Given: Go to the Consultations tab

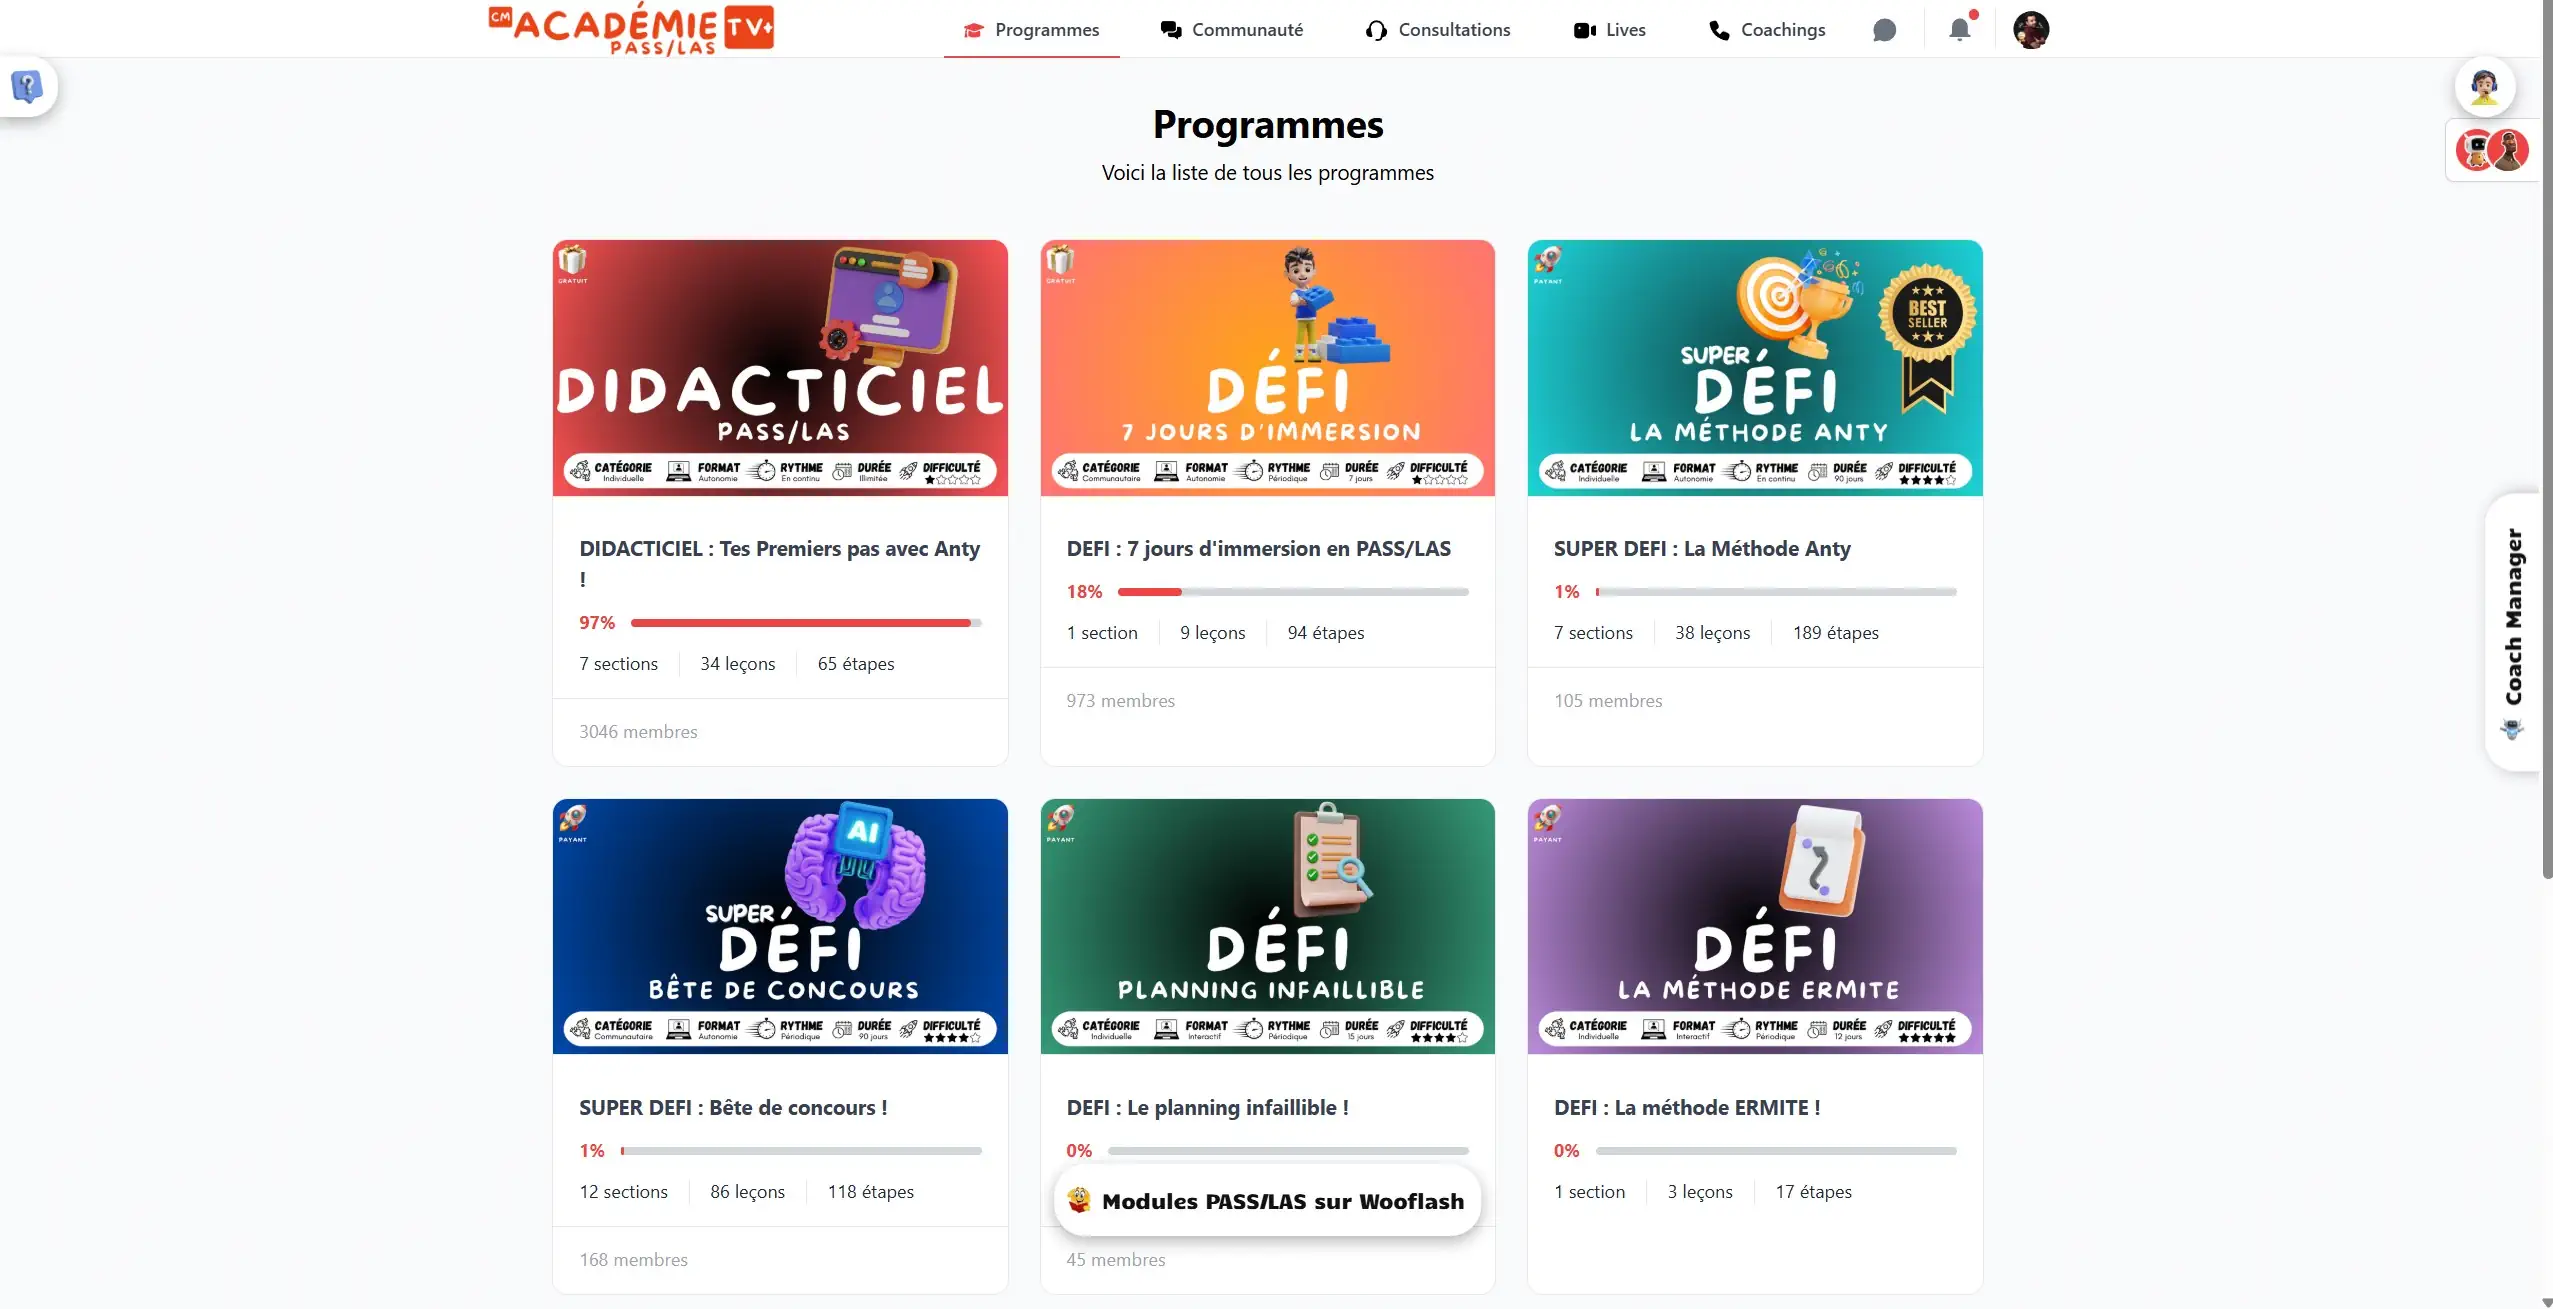Looking at the screenshot, I should point(1437,30).
